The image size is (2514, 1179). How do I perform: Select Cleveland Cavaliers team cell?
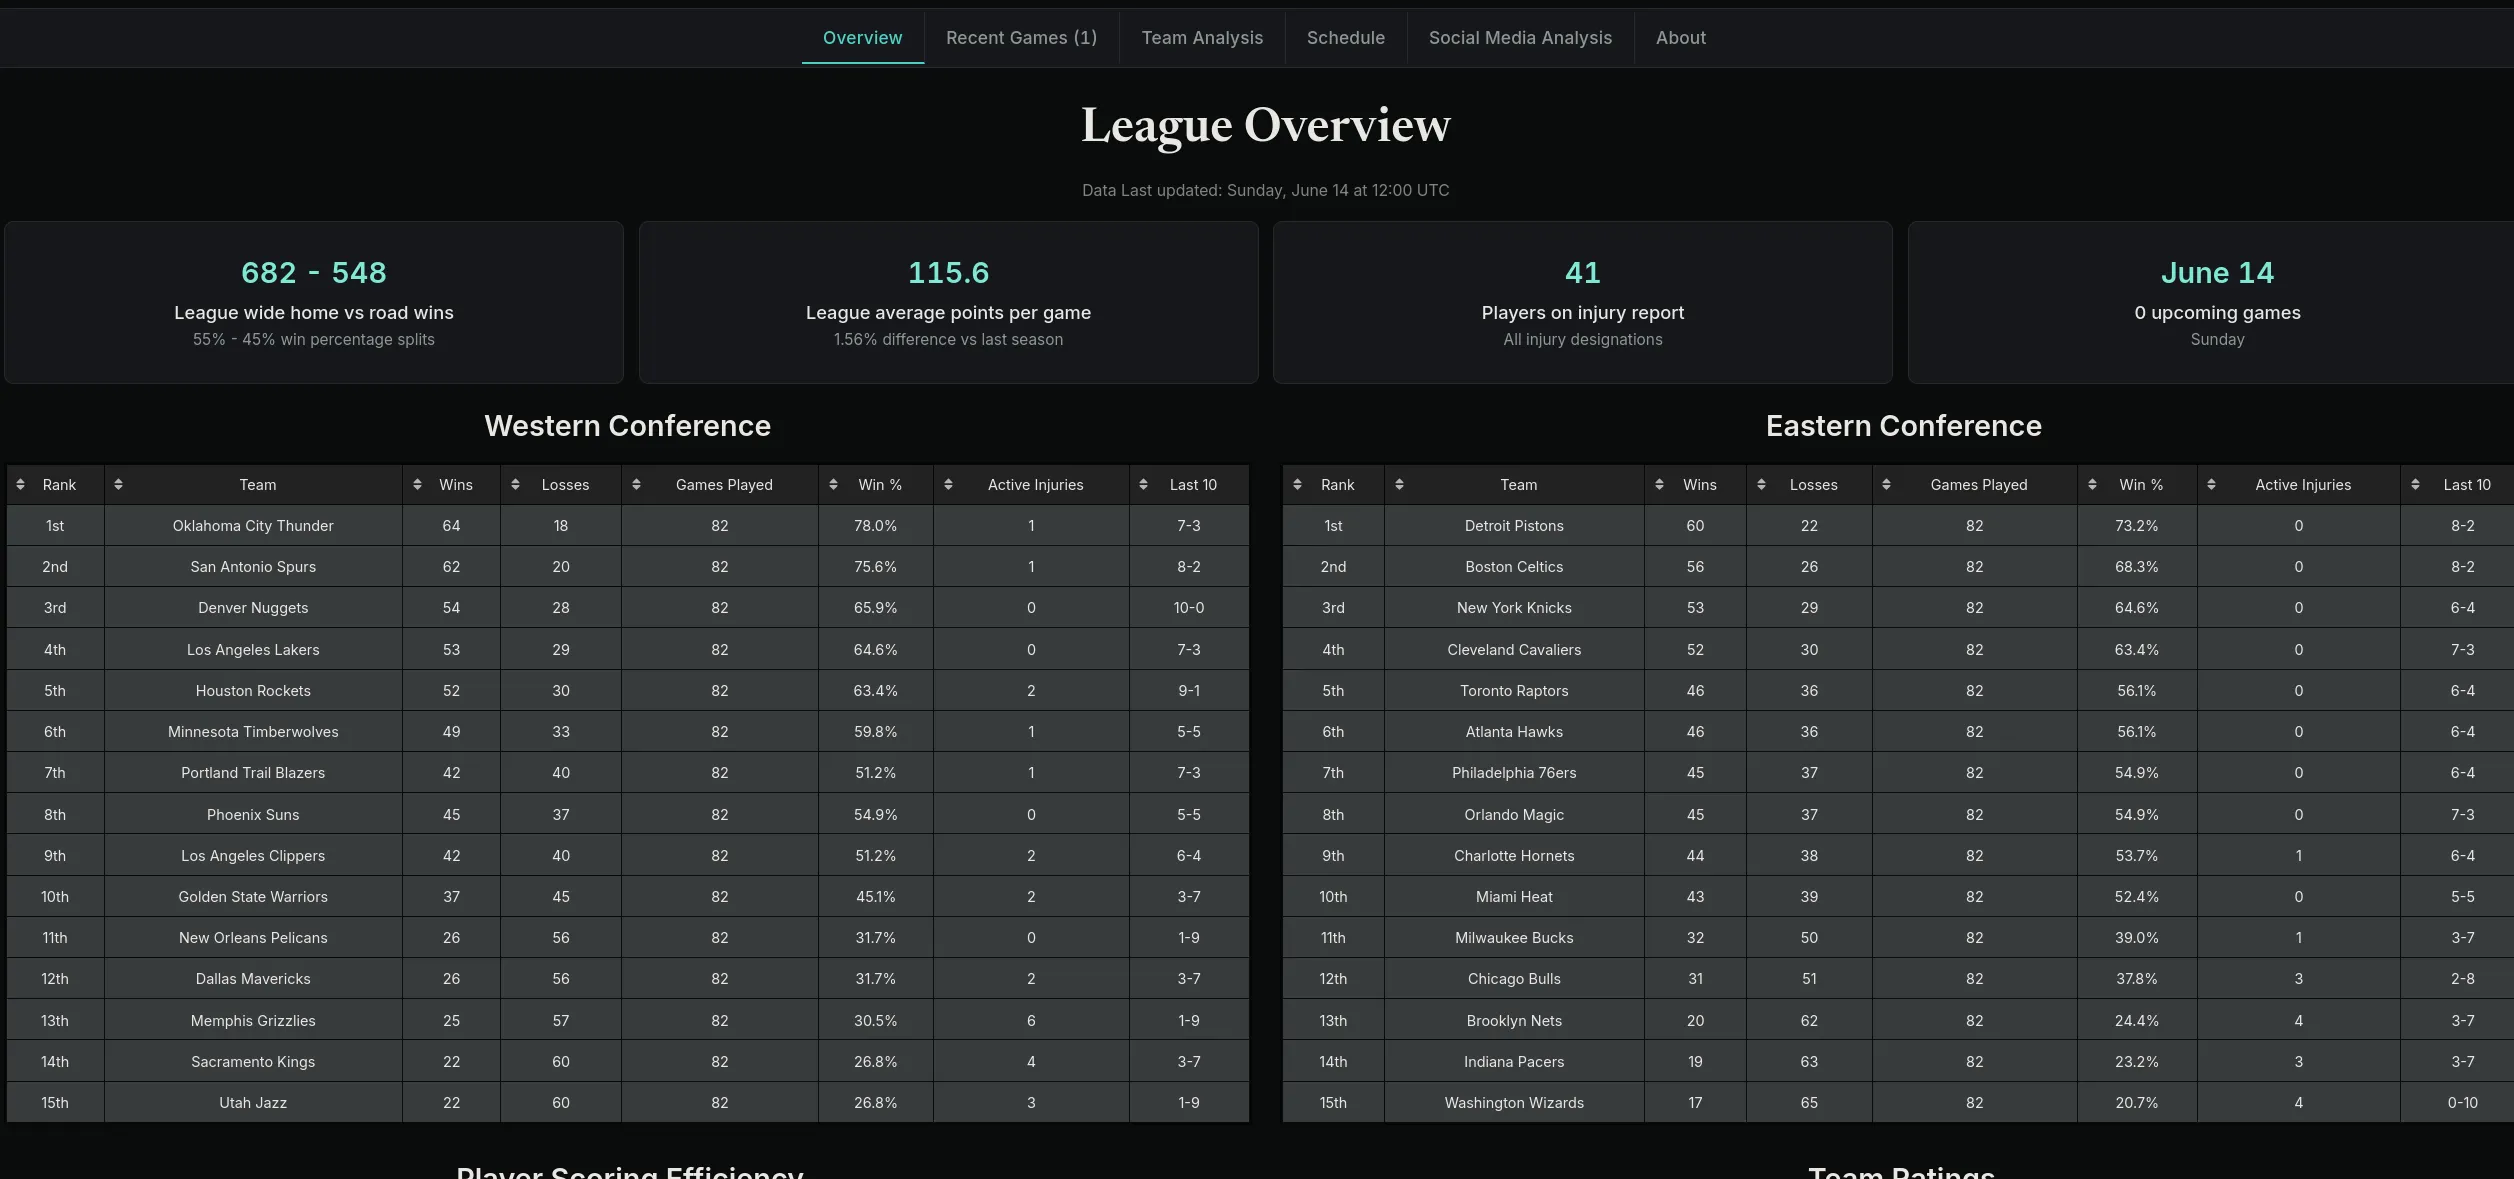pyautogui.click(x=1514, y=650)
